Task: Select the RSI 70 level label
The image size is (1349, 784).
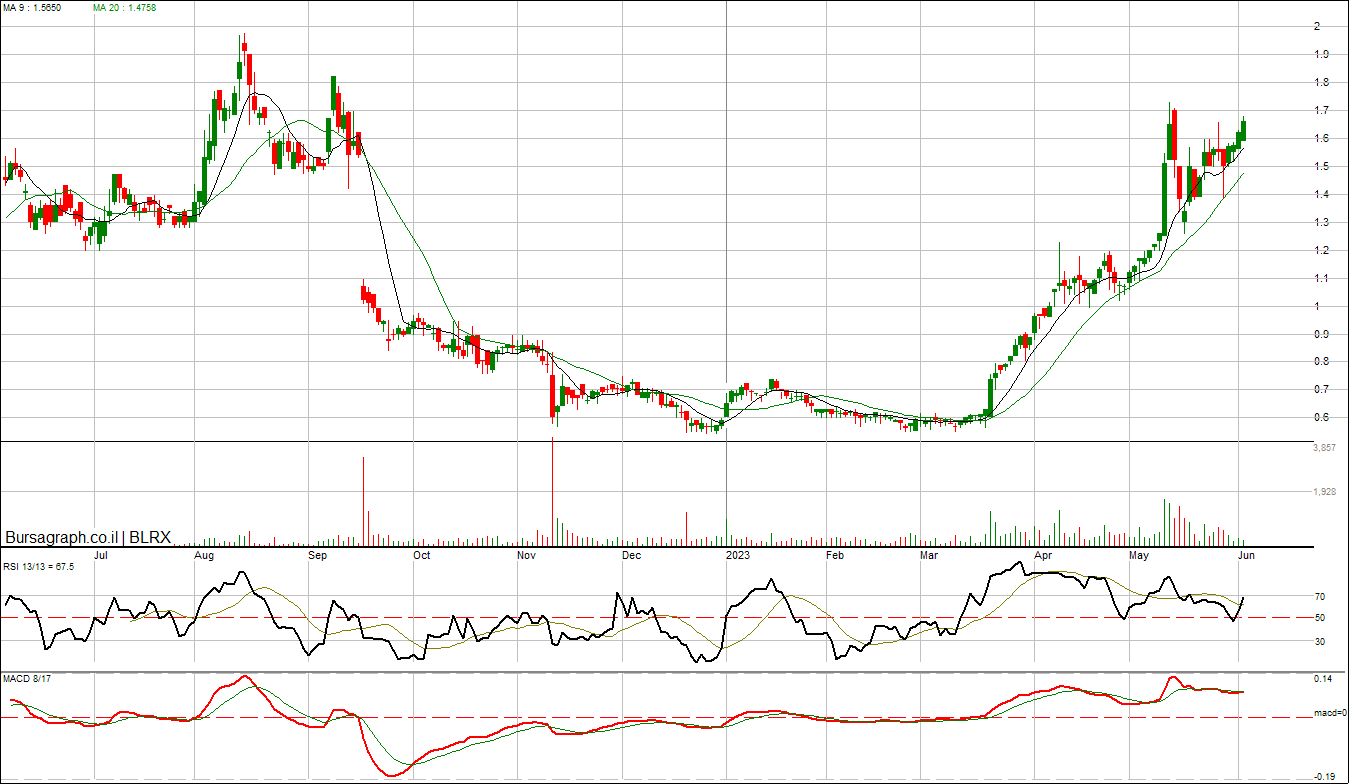Action: (x=1320, y=596)
